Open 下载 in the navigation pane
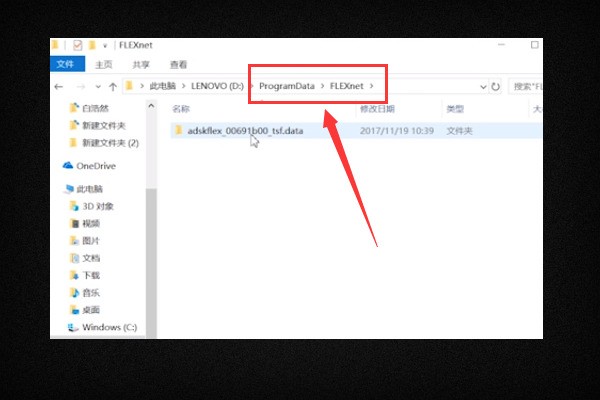 (x=91, y=276)
